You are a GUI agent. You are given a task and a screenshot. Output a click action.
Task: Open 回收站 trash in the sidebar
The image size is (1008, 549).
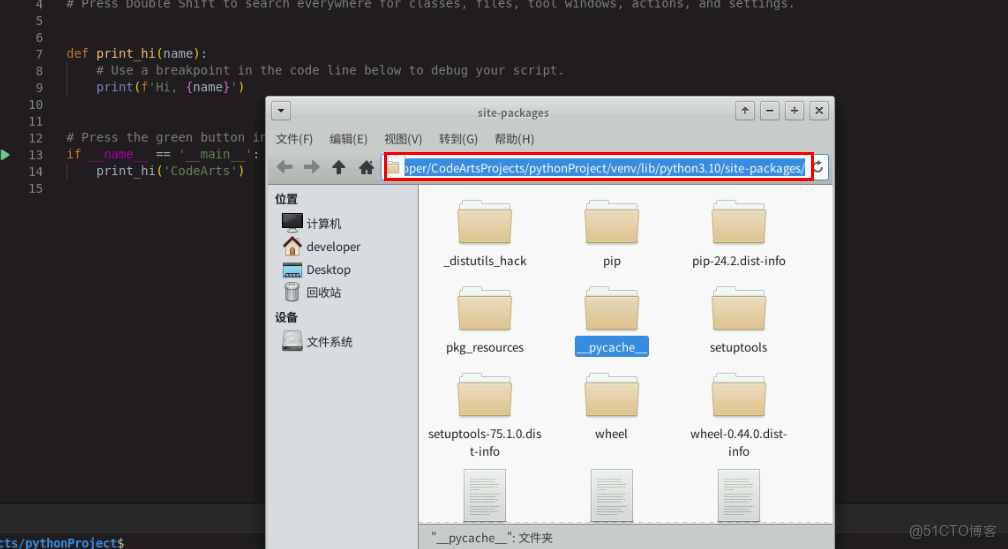point(312,292)
